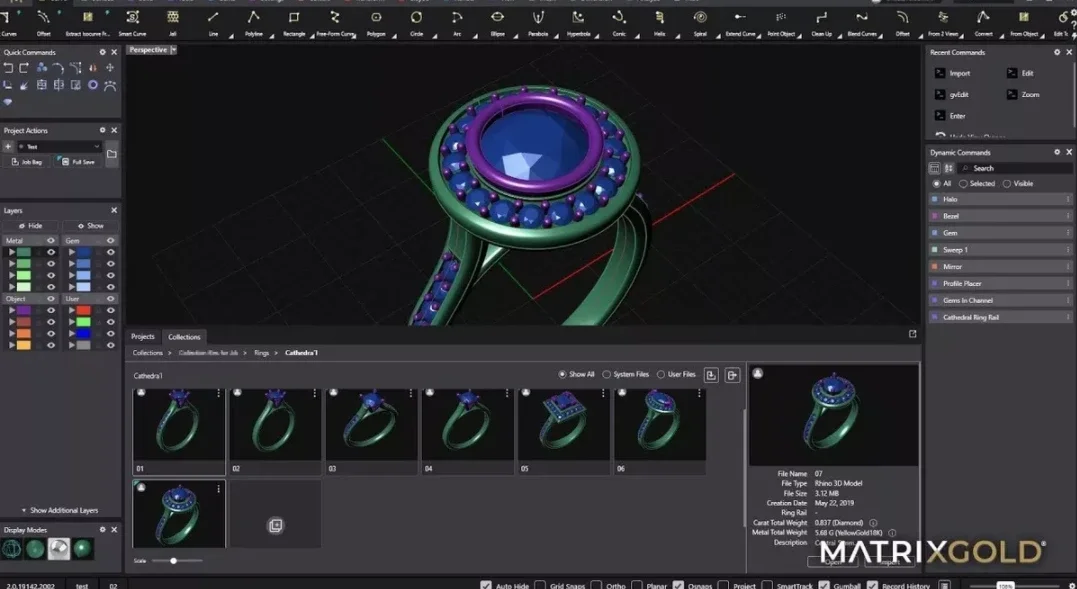1077x589 pixels.
Task: Toggle visibility of the Metal layer group
Action: click(51, 241)
